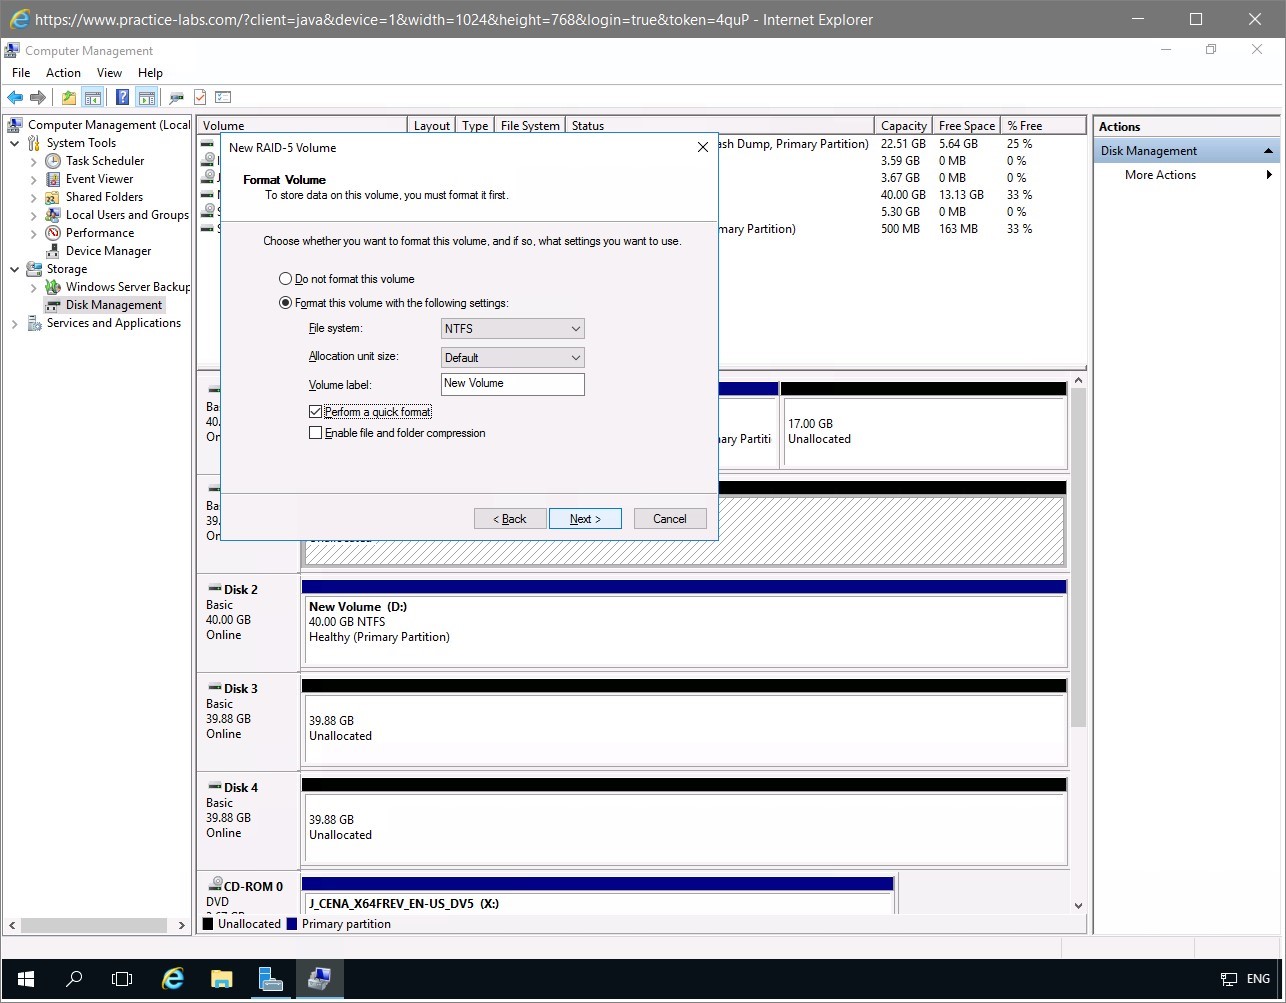This screenshot has height=1003, width=1286.
Task: Select 'Do not format this volume' option
Action: (286, 279)
